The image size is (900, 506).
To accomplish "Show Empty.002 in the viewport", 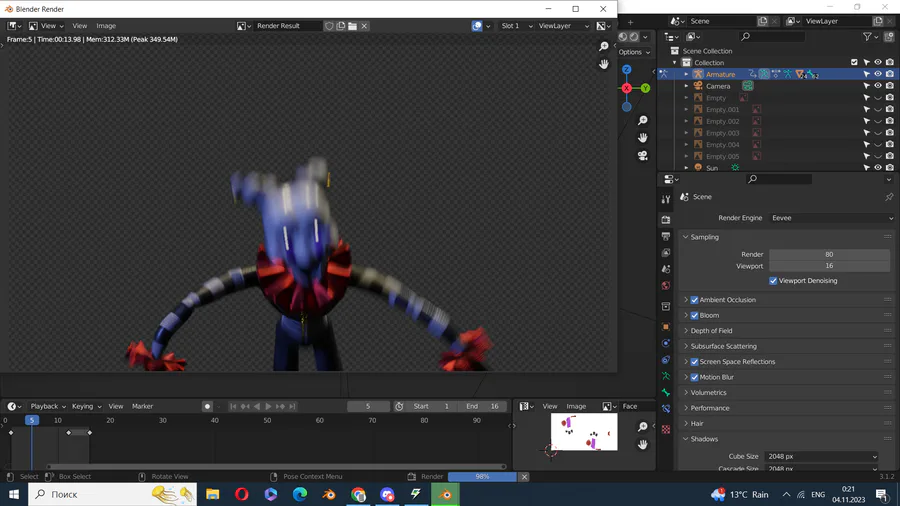I will pyautogui.click(x=878, y=121).
